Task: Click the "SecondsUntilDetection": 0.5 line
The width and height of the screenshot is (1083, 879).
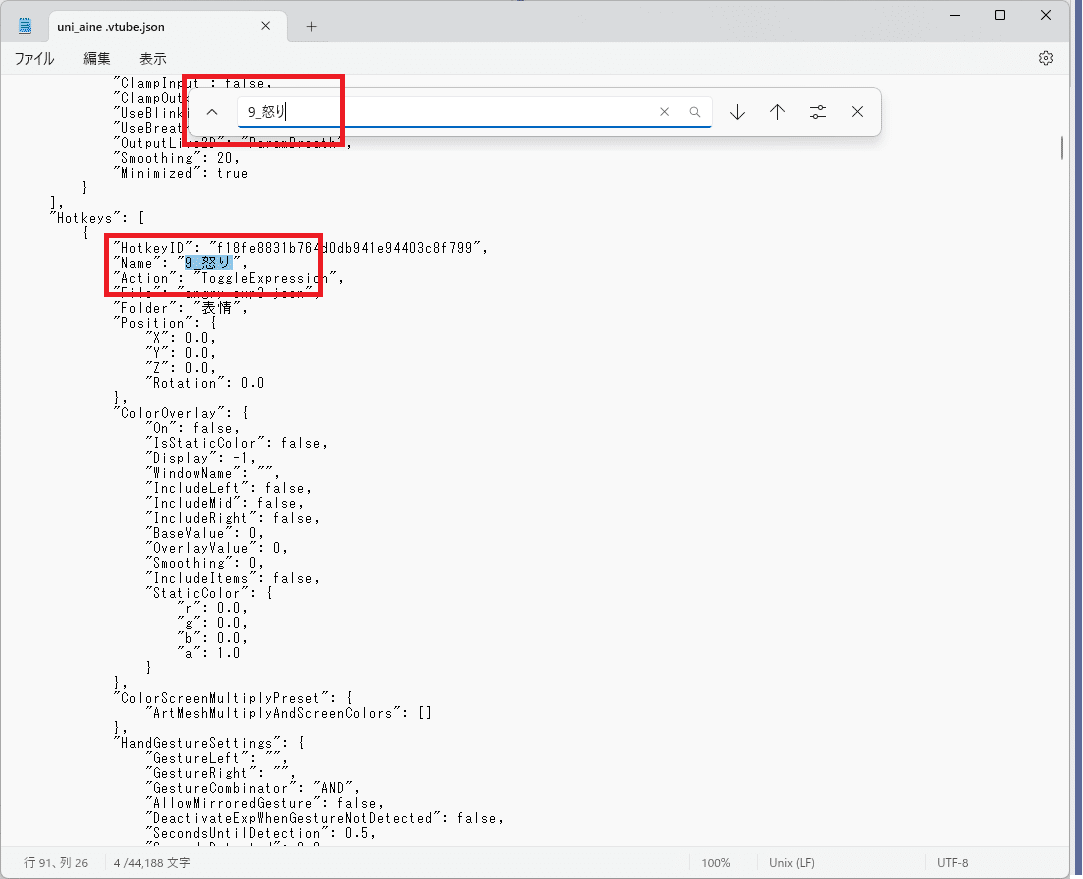Action: pos(260,833)
